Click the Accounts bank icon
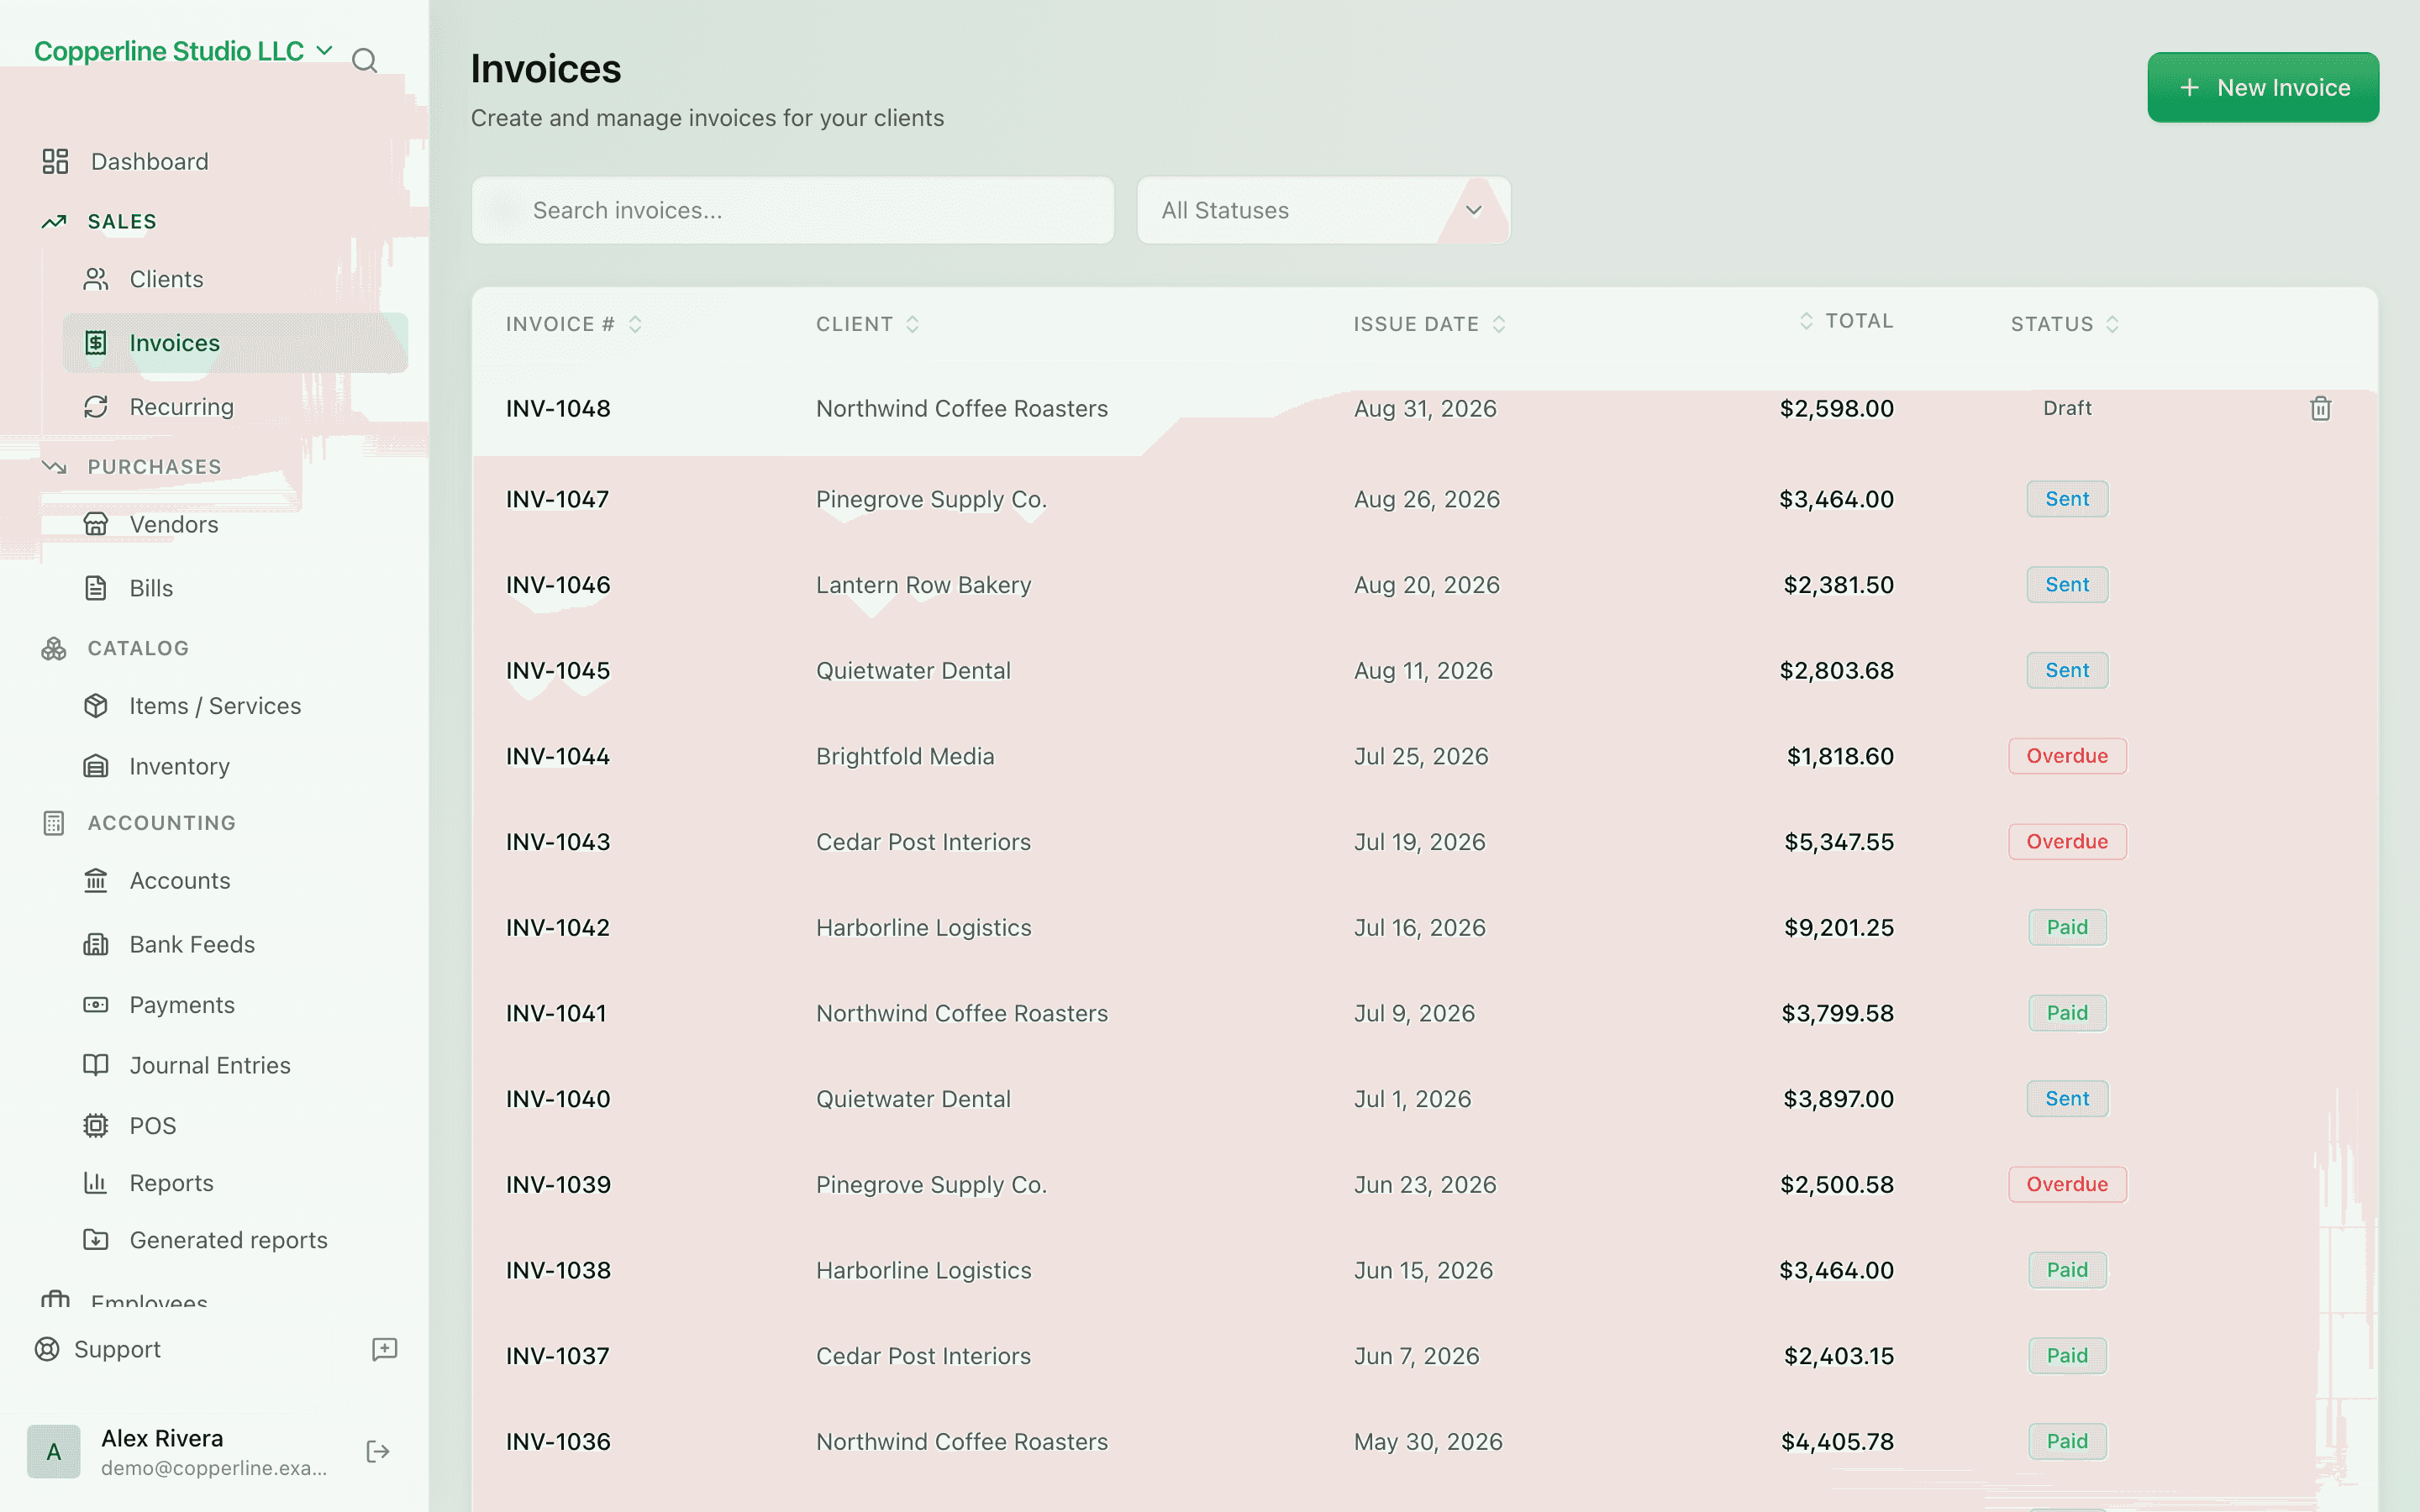This screenshot has height=1512, width=2420. 96,880
